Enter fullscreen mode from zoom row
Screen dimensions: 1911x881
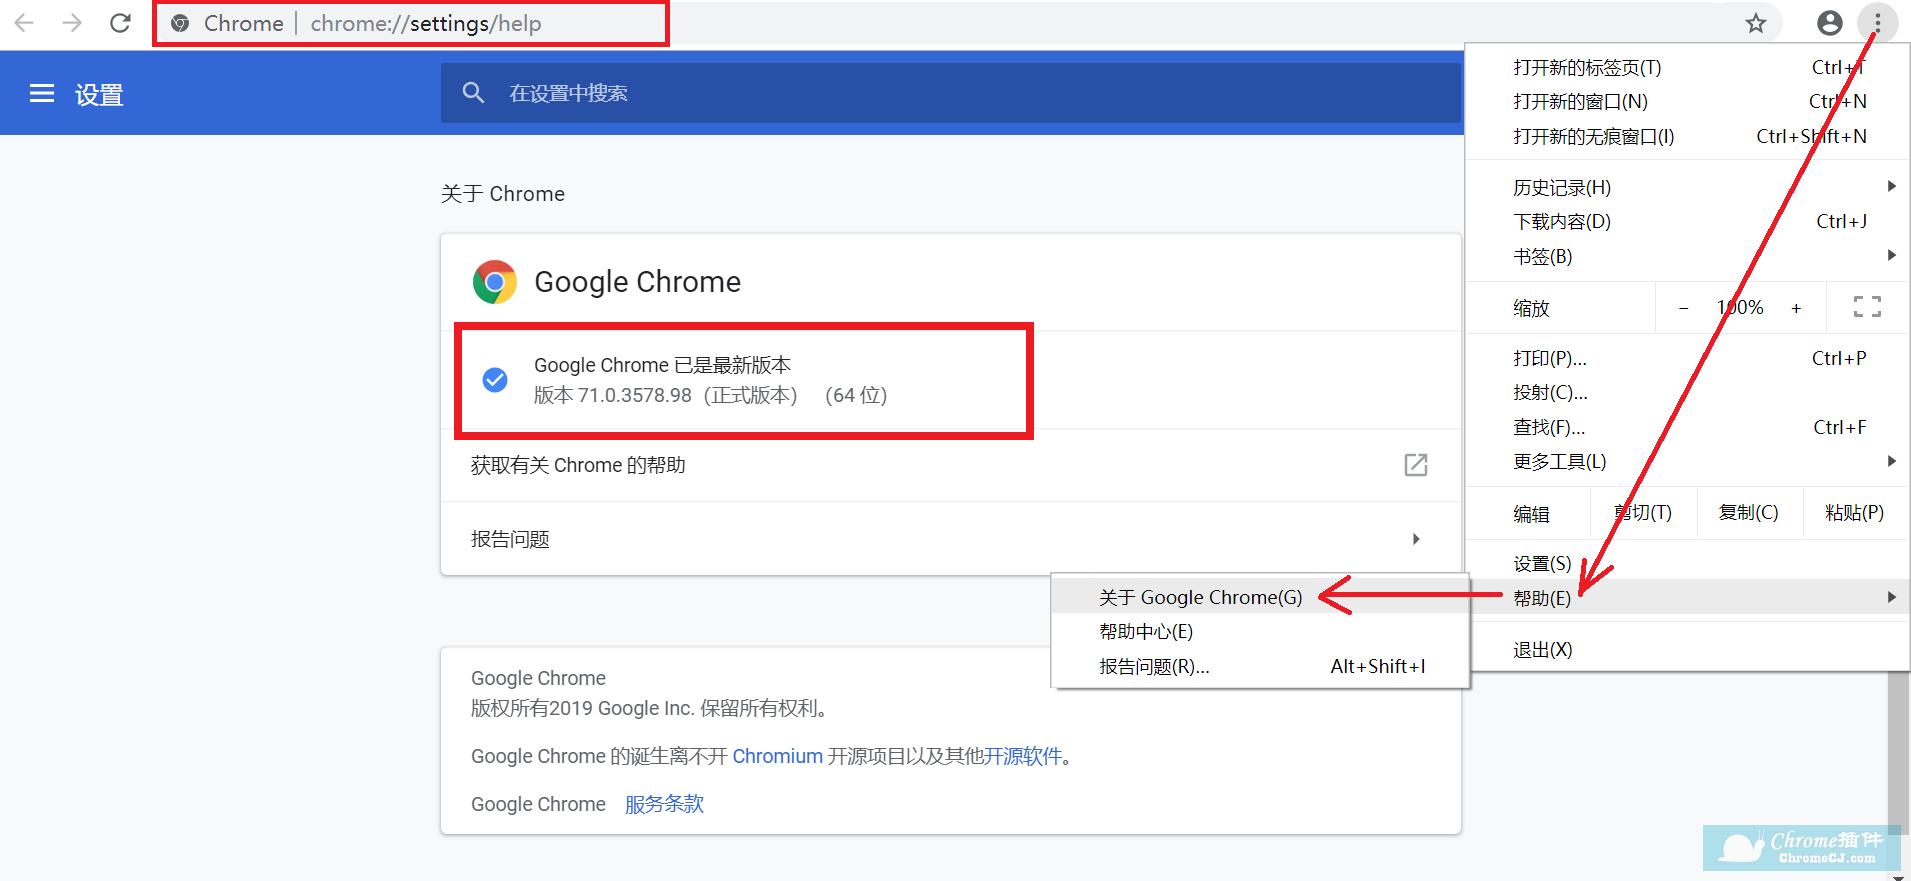tap(1866, 307)
